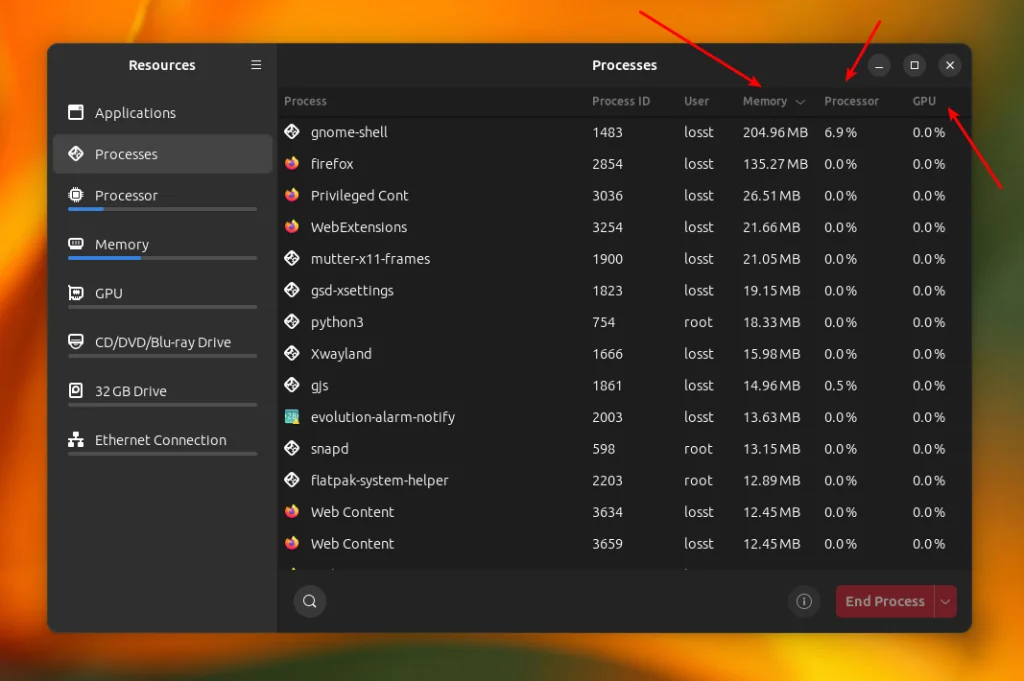Select the Xwayland process name
The width and height of the screenshot is (1024, 681).
341,354
